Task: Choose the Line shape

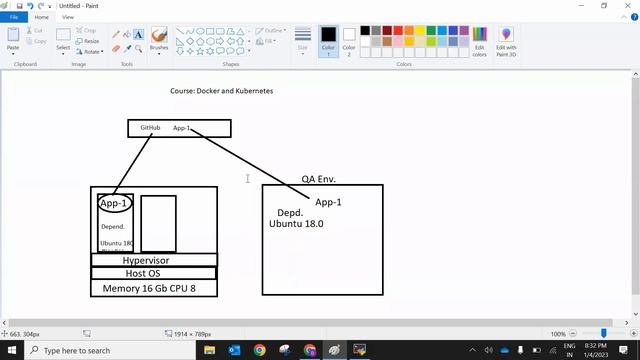Action: pyautogui.click(x=180, y=31)
